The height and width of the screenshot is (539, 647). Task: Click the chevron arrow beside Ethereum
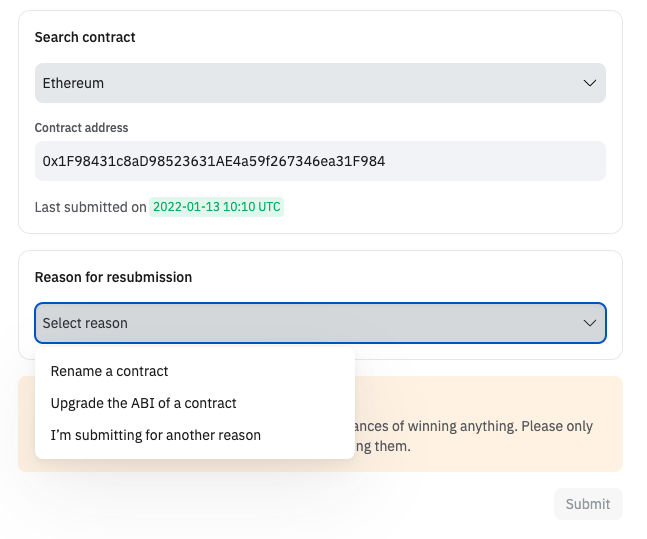point(590,83)
